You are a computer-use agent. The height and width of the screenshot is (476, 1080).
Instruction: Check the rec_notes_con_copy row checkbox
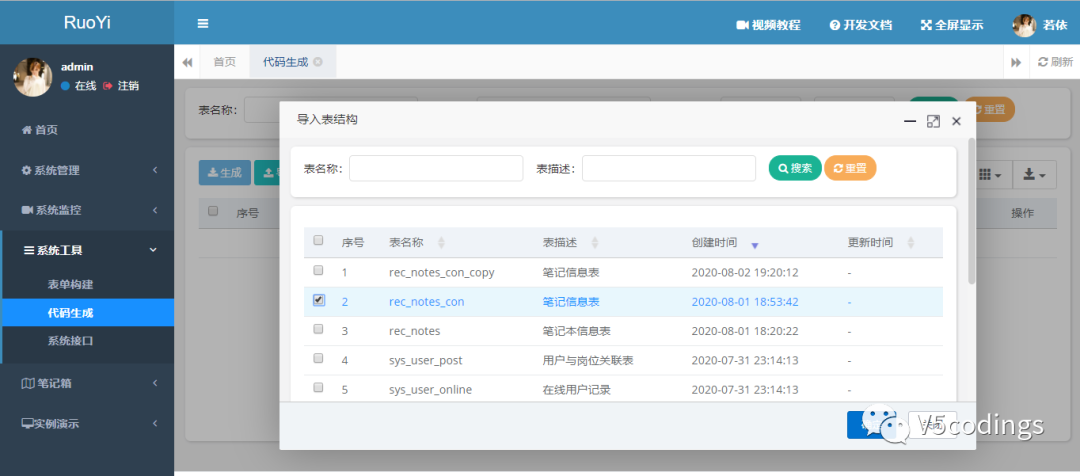[x=318, y=270]
